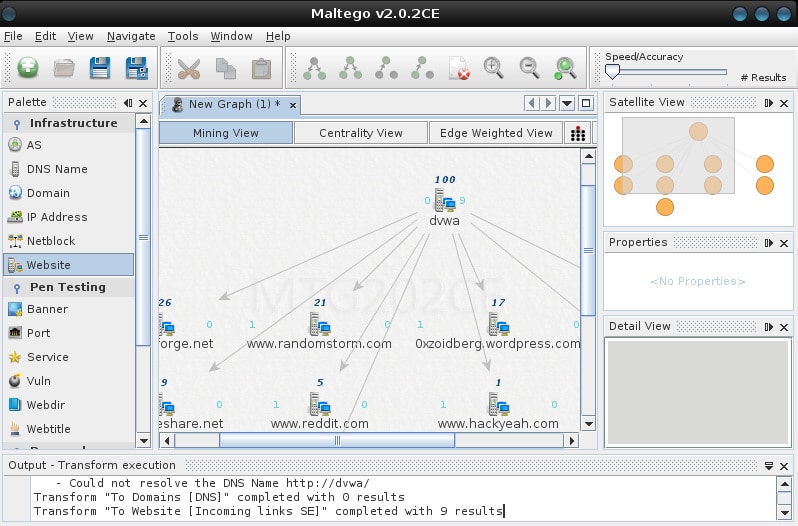Open the File menu

pyautogui.click(x=13, y=36)
